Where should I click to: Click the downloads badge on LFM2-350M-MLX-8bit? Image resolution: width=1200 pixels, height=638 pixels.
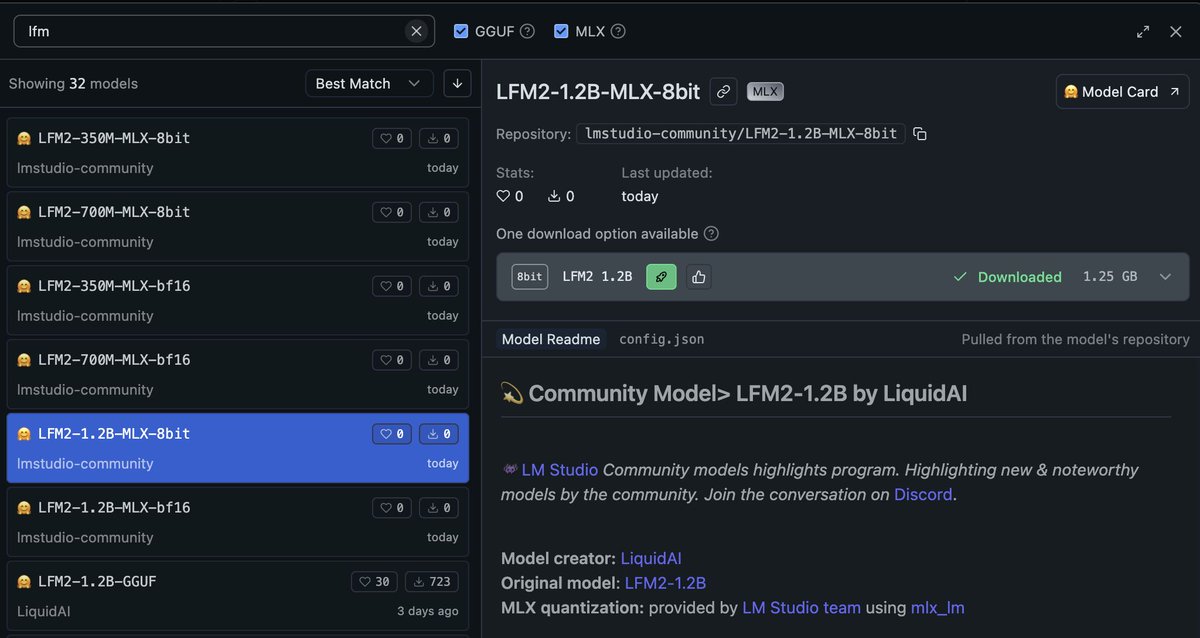pos(438,138)
